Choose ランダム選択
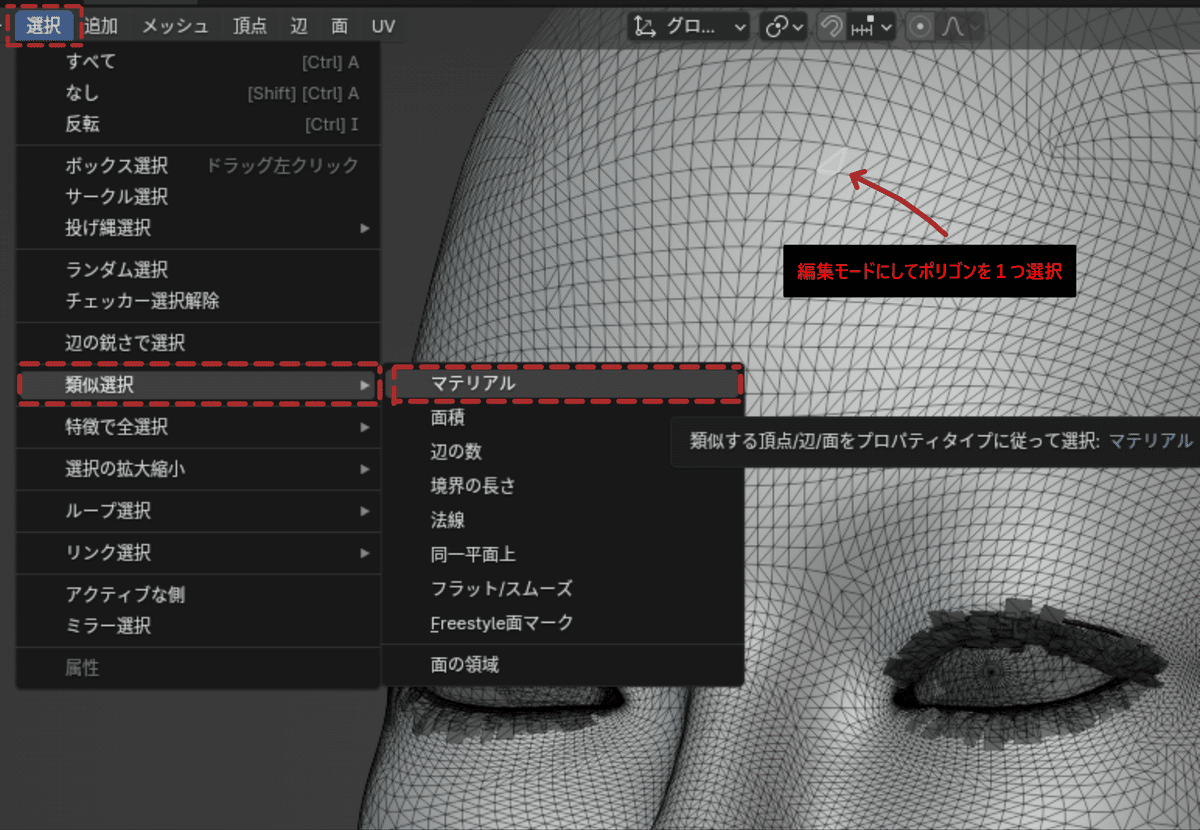The width and height of the screenshot is (1200, 830). tap(198, 270)
